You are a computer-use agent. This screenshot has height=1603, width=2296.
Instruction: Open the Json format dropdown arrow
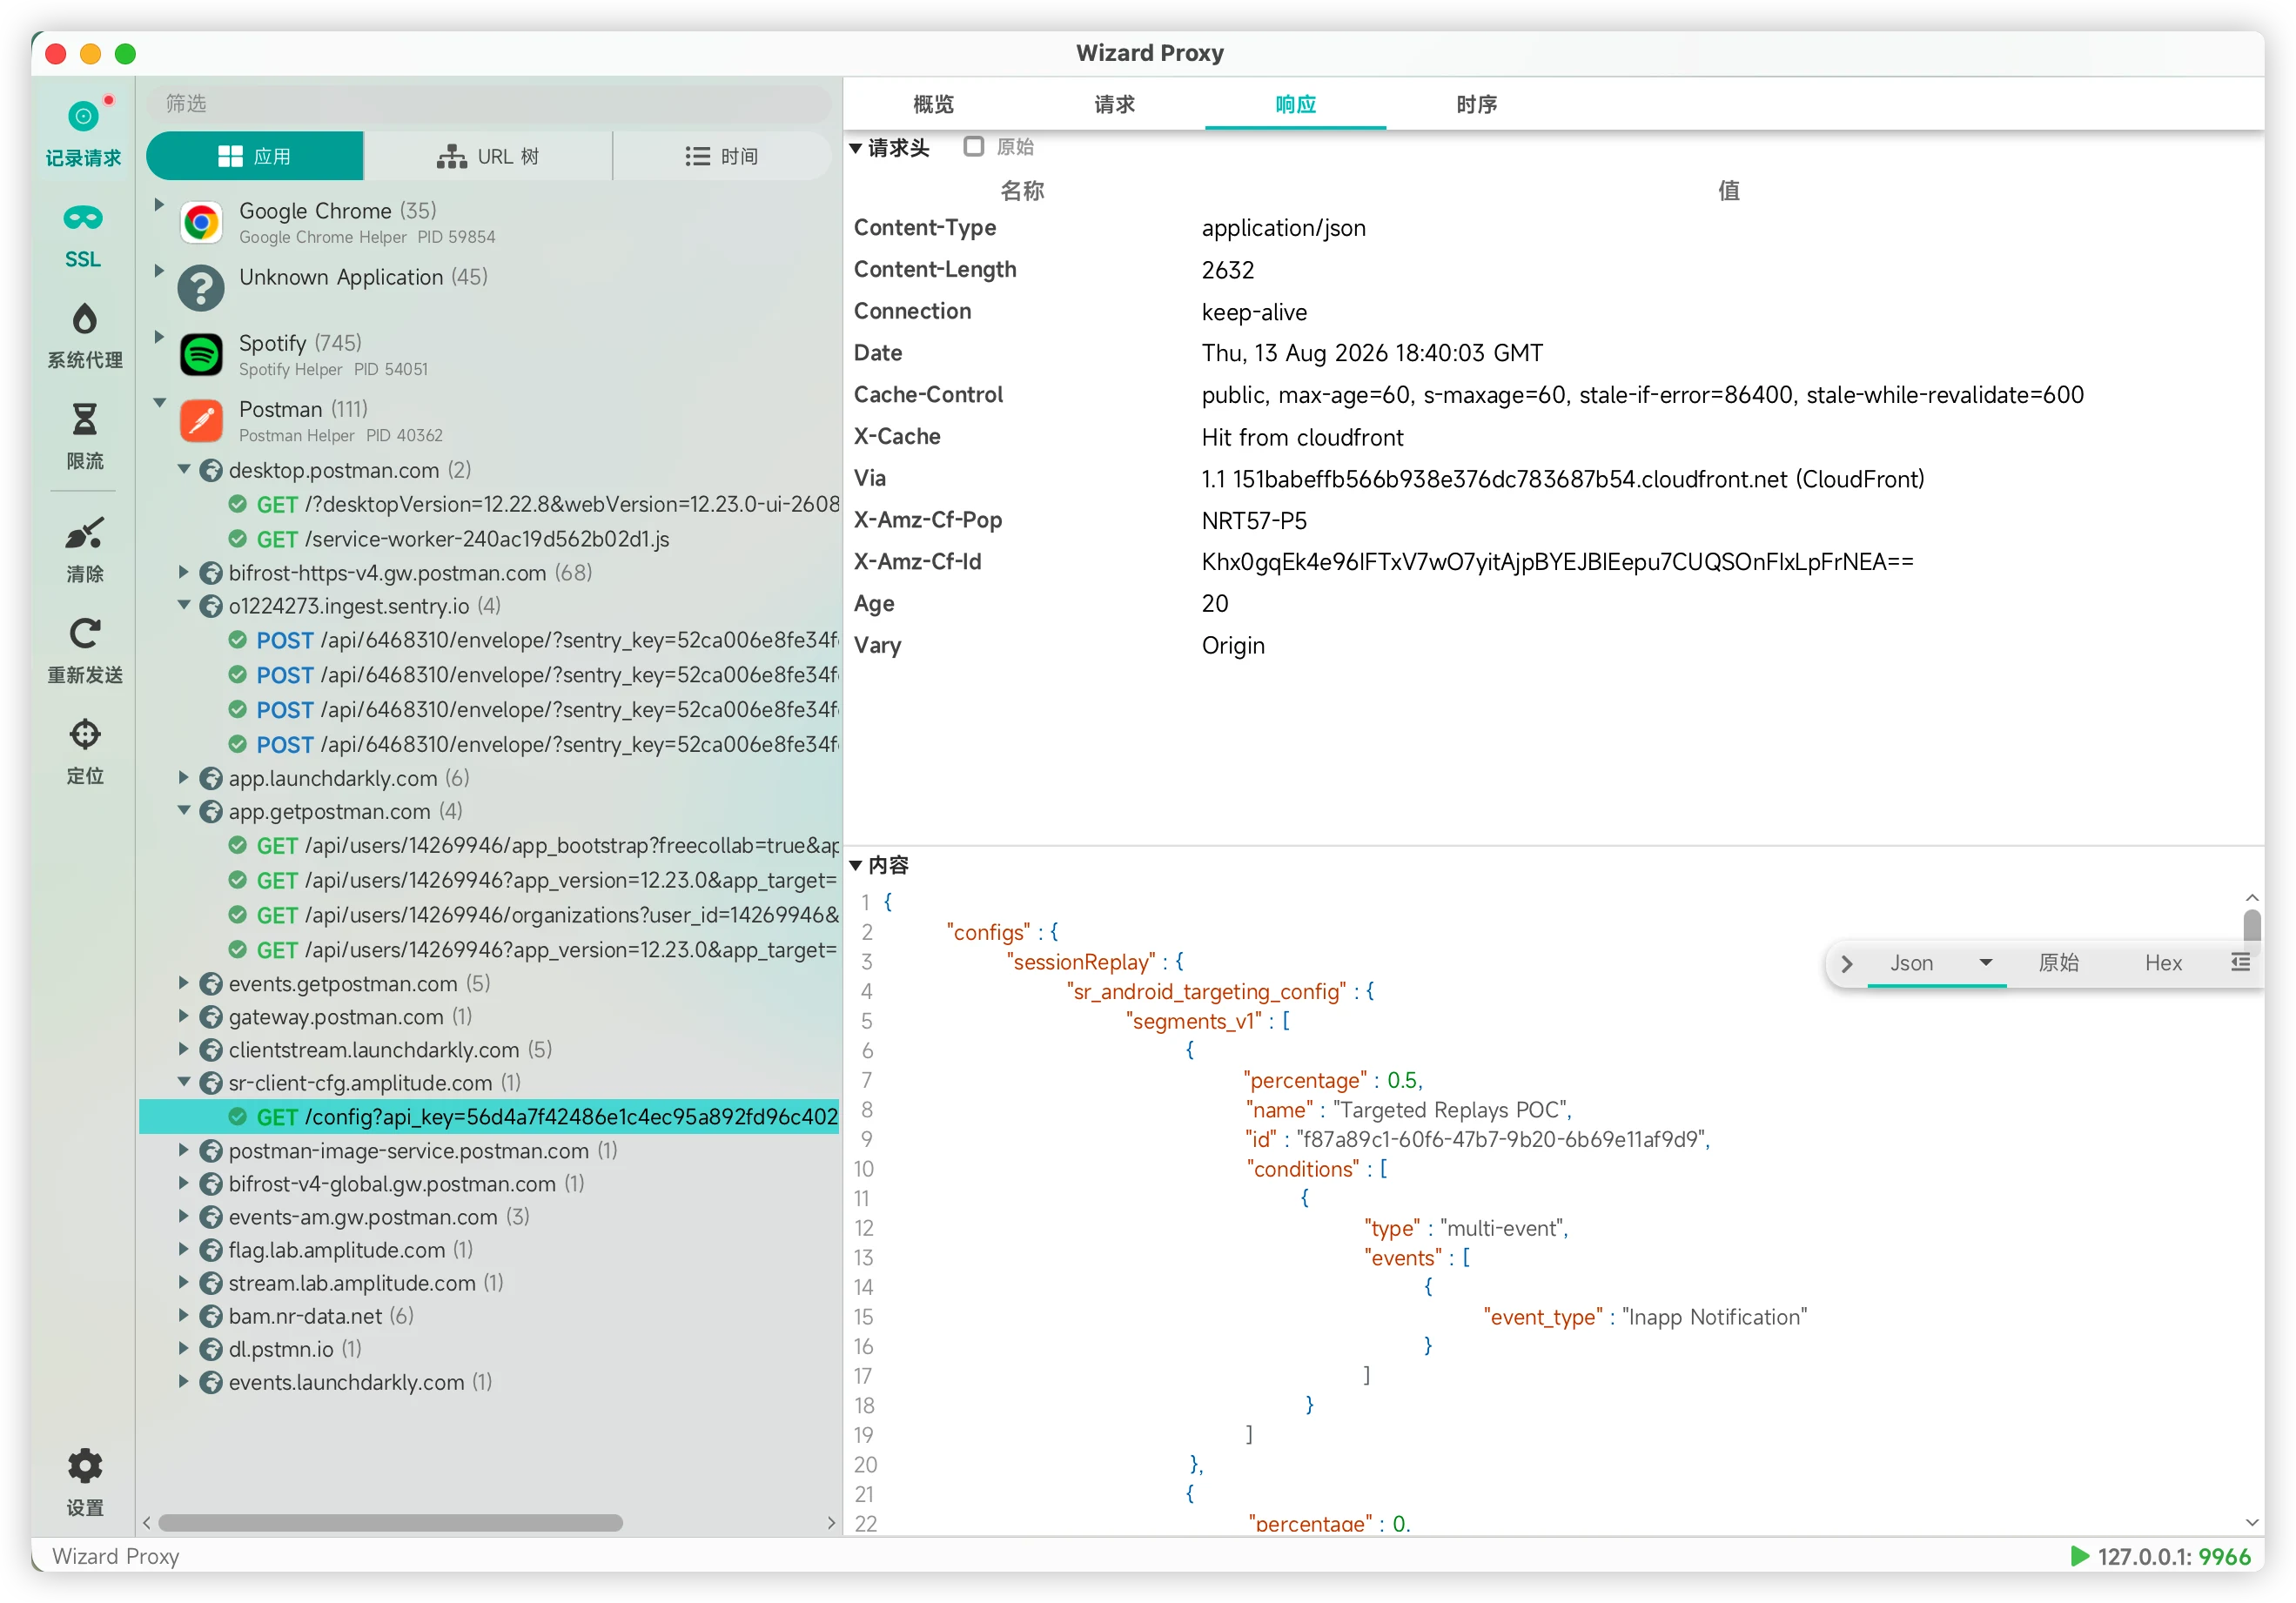[x=1986, y=962]
